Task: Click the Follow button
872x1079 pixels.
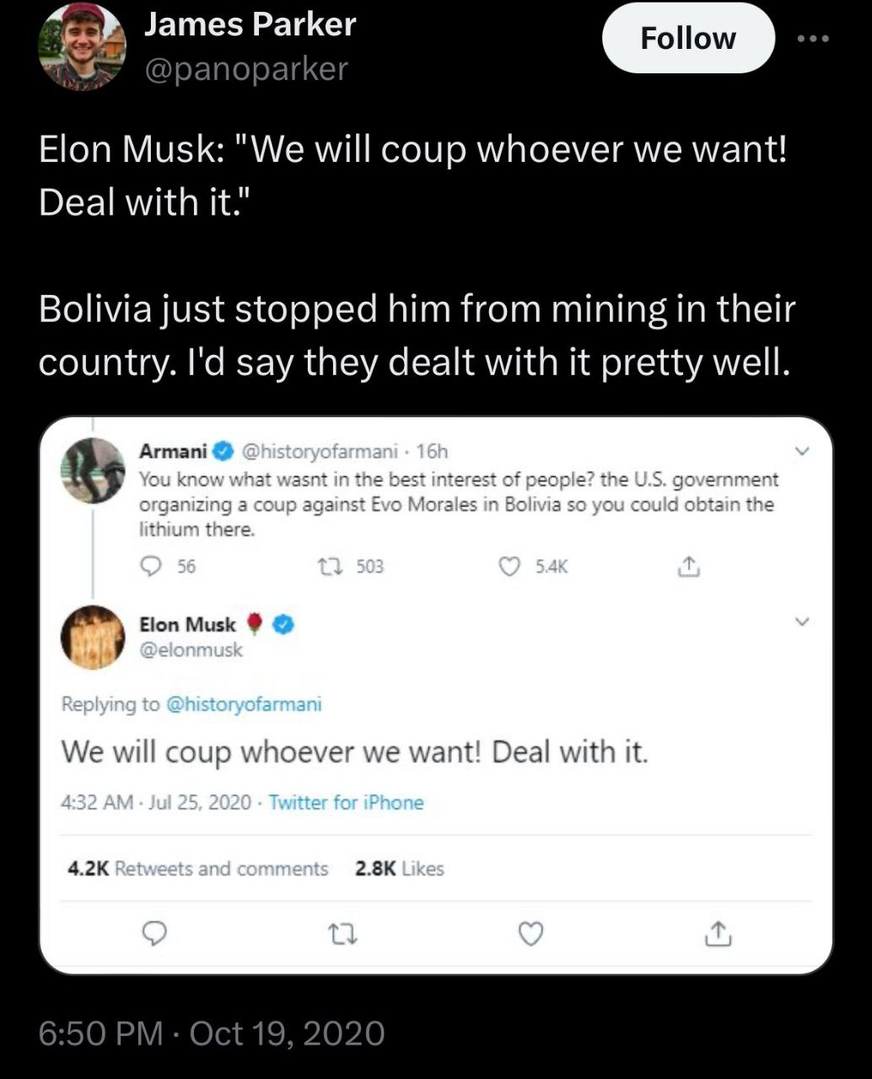Action: click(688, 38)
